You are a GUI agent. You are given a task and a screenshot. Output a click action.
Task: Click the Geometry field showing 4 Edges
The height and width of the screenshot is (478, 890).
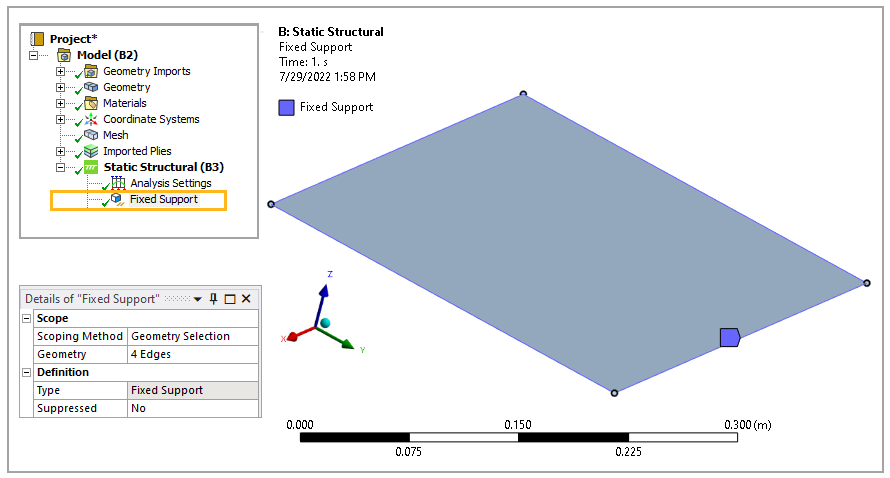tap(193, 354)
